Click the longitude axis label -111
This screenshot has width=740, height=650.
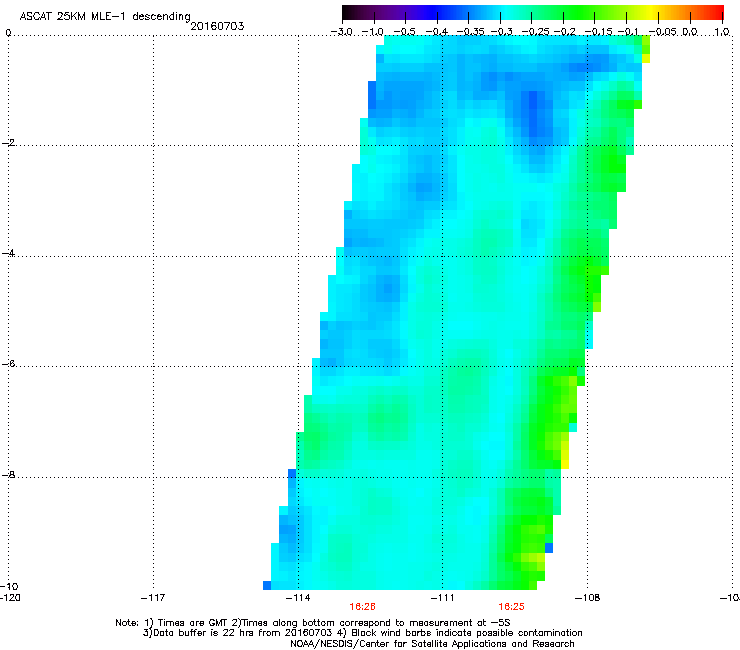[x=443, y=598]
